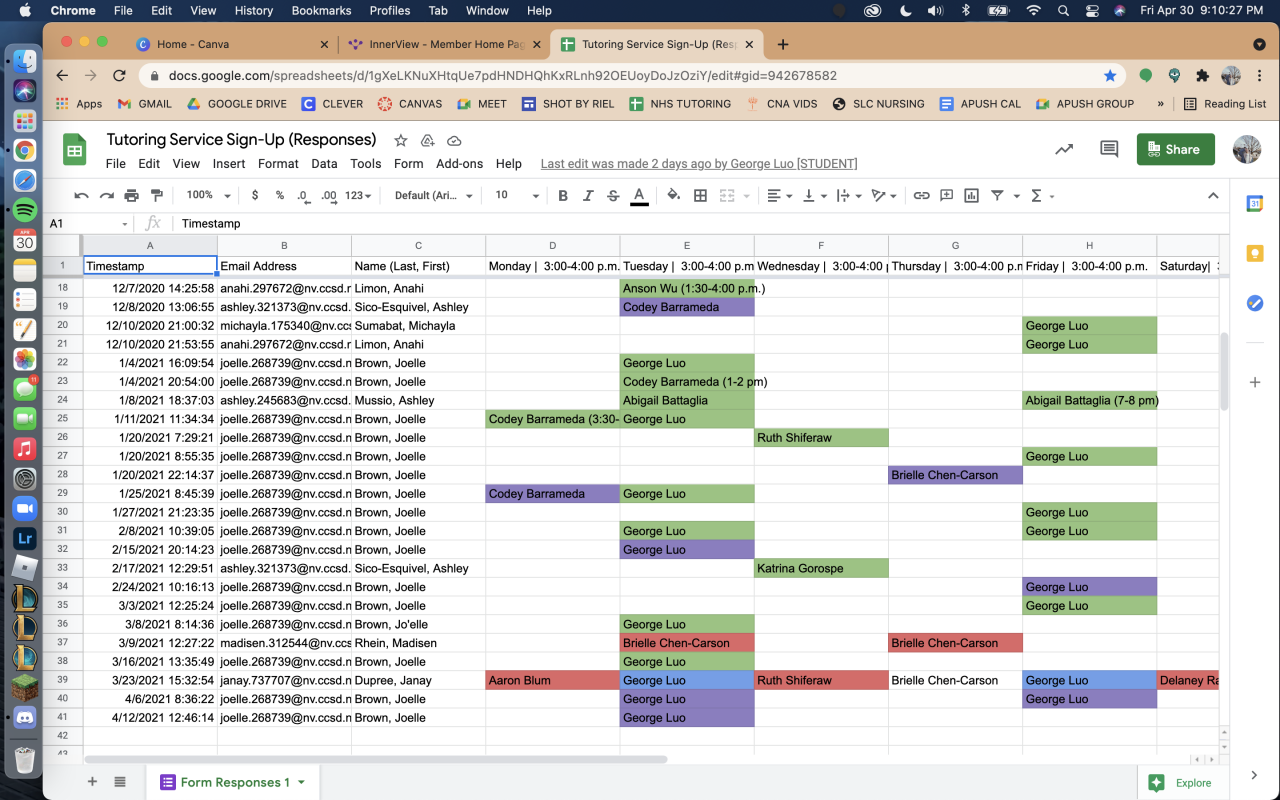The image size is (1280, 800).
Task: Click the Print icon in the toolbar
Action: click(x=131, y=195)
